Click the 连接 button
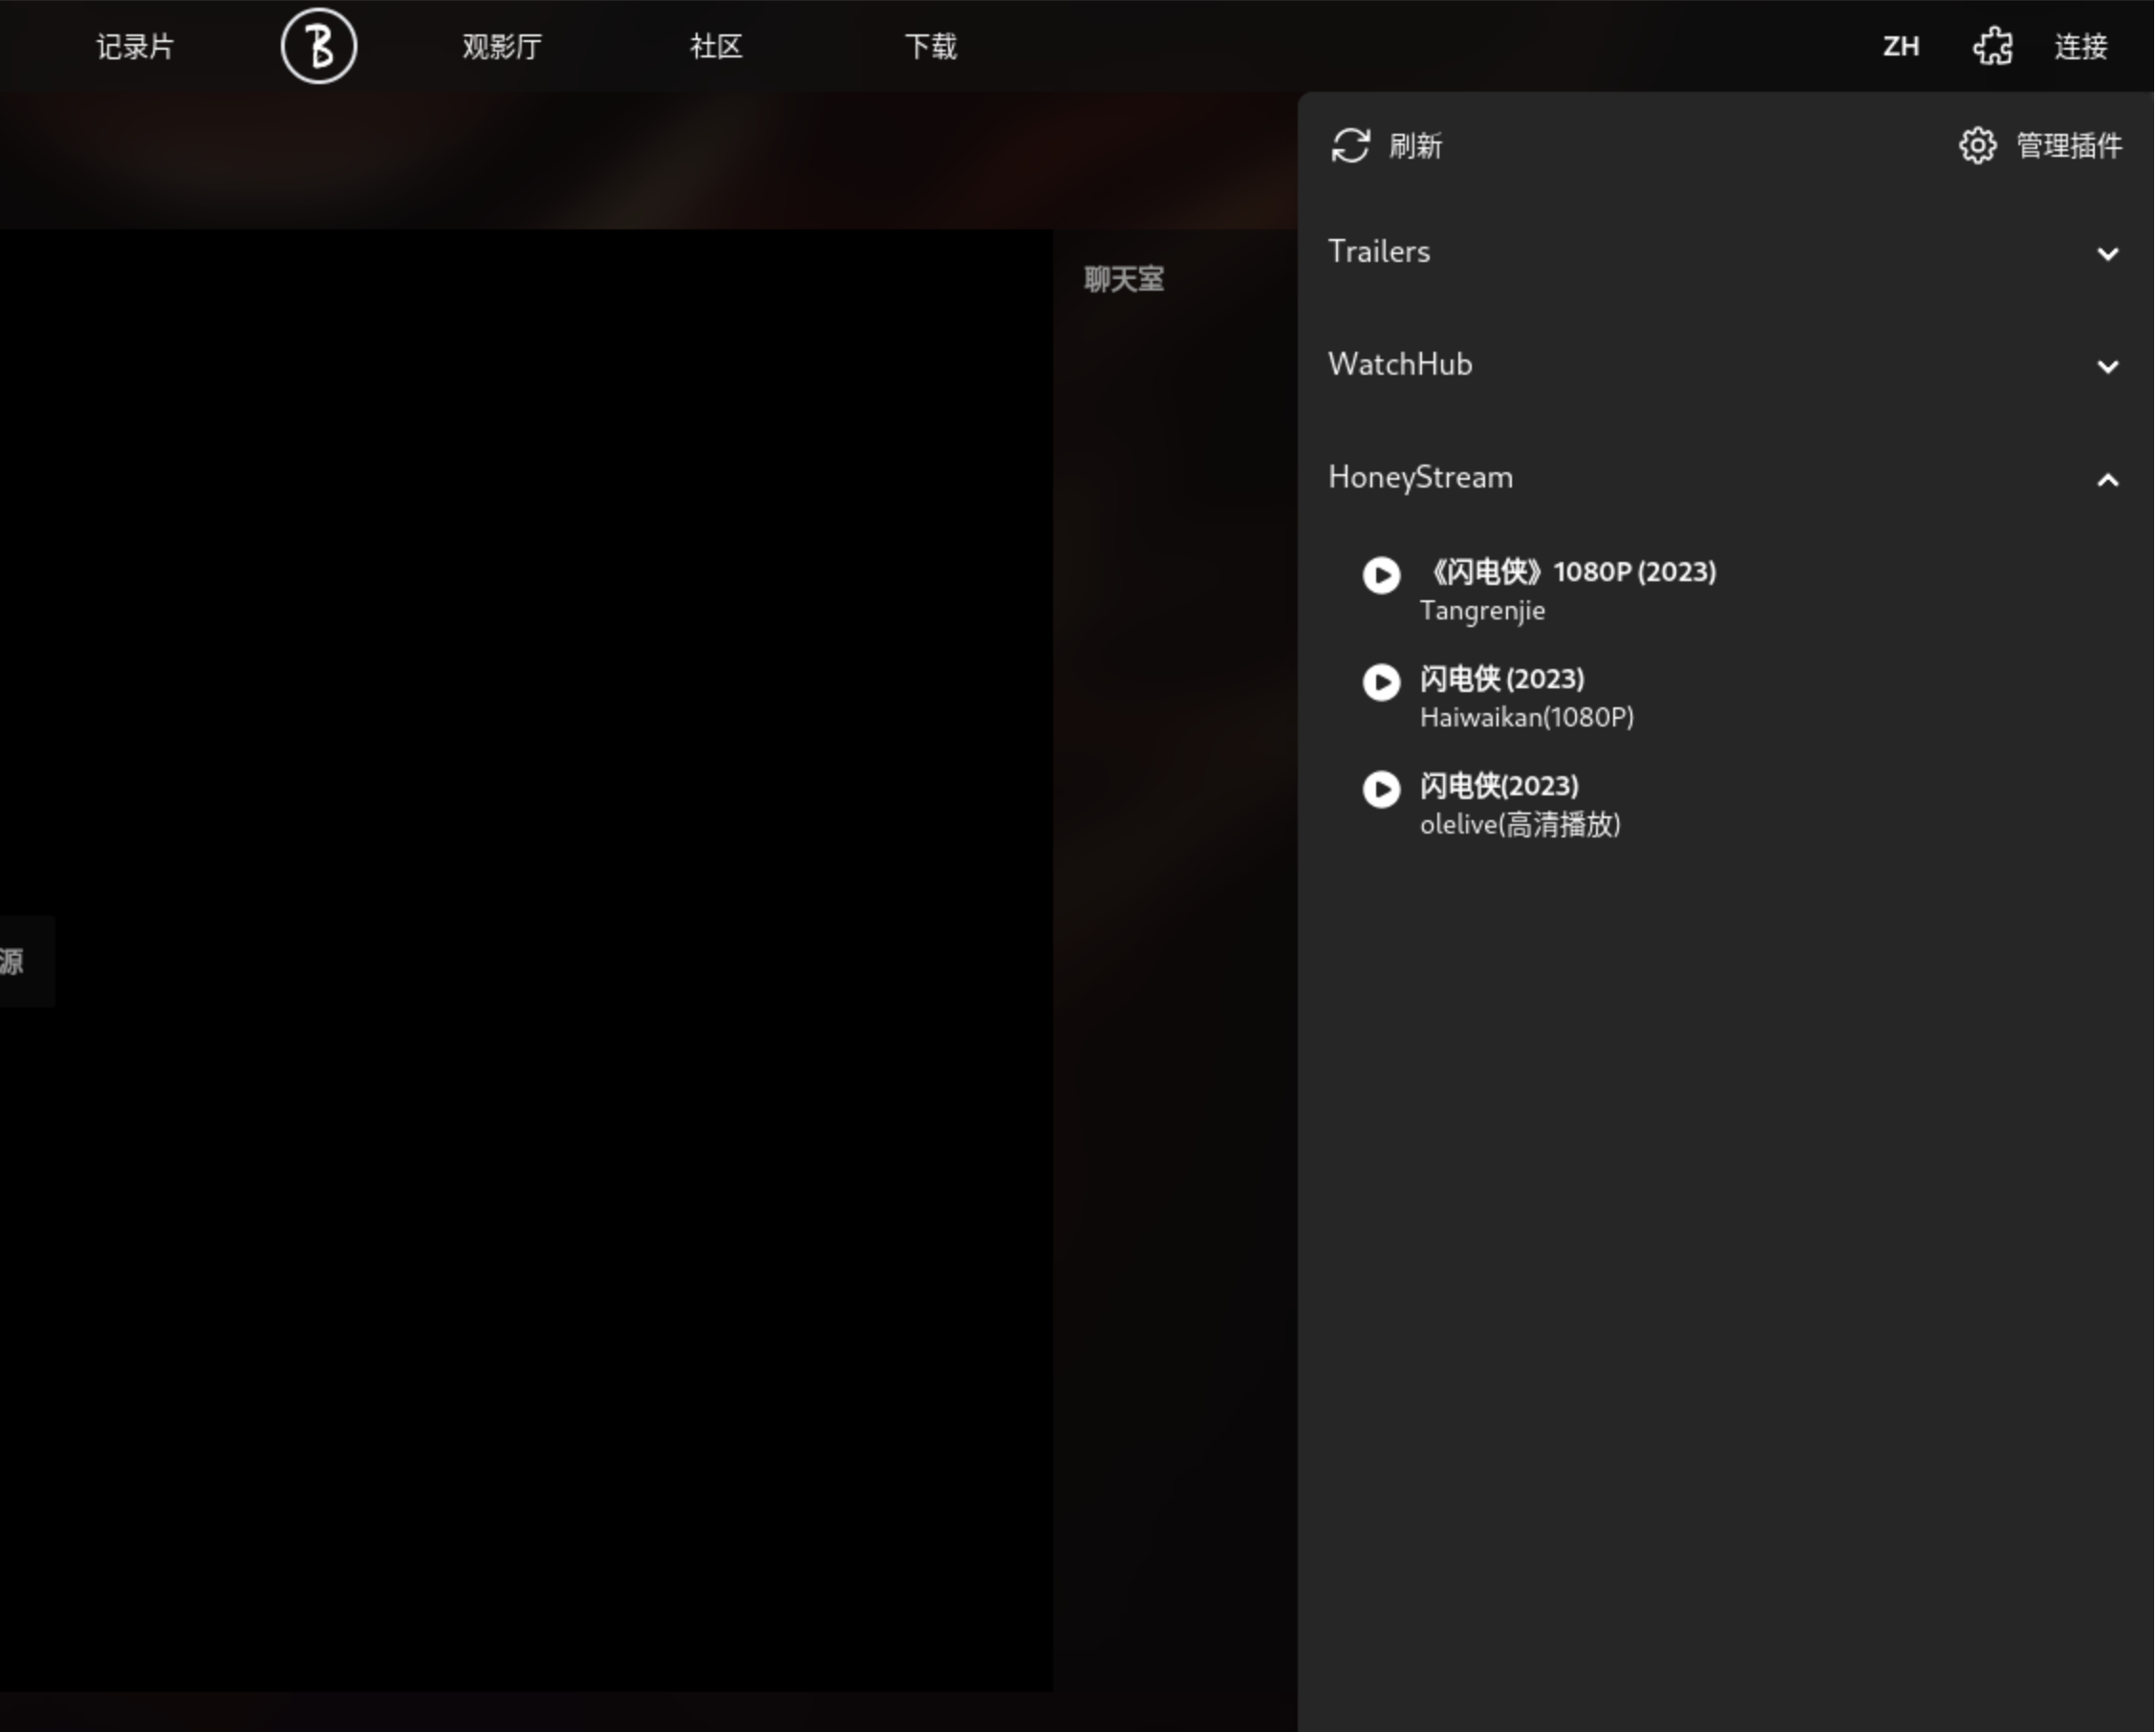This screenshot has height=1732, width=2156. 2081,47
